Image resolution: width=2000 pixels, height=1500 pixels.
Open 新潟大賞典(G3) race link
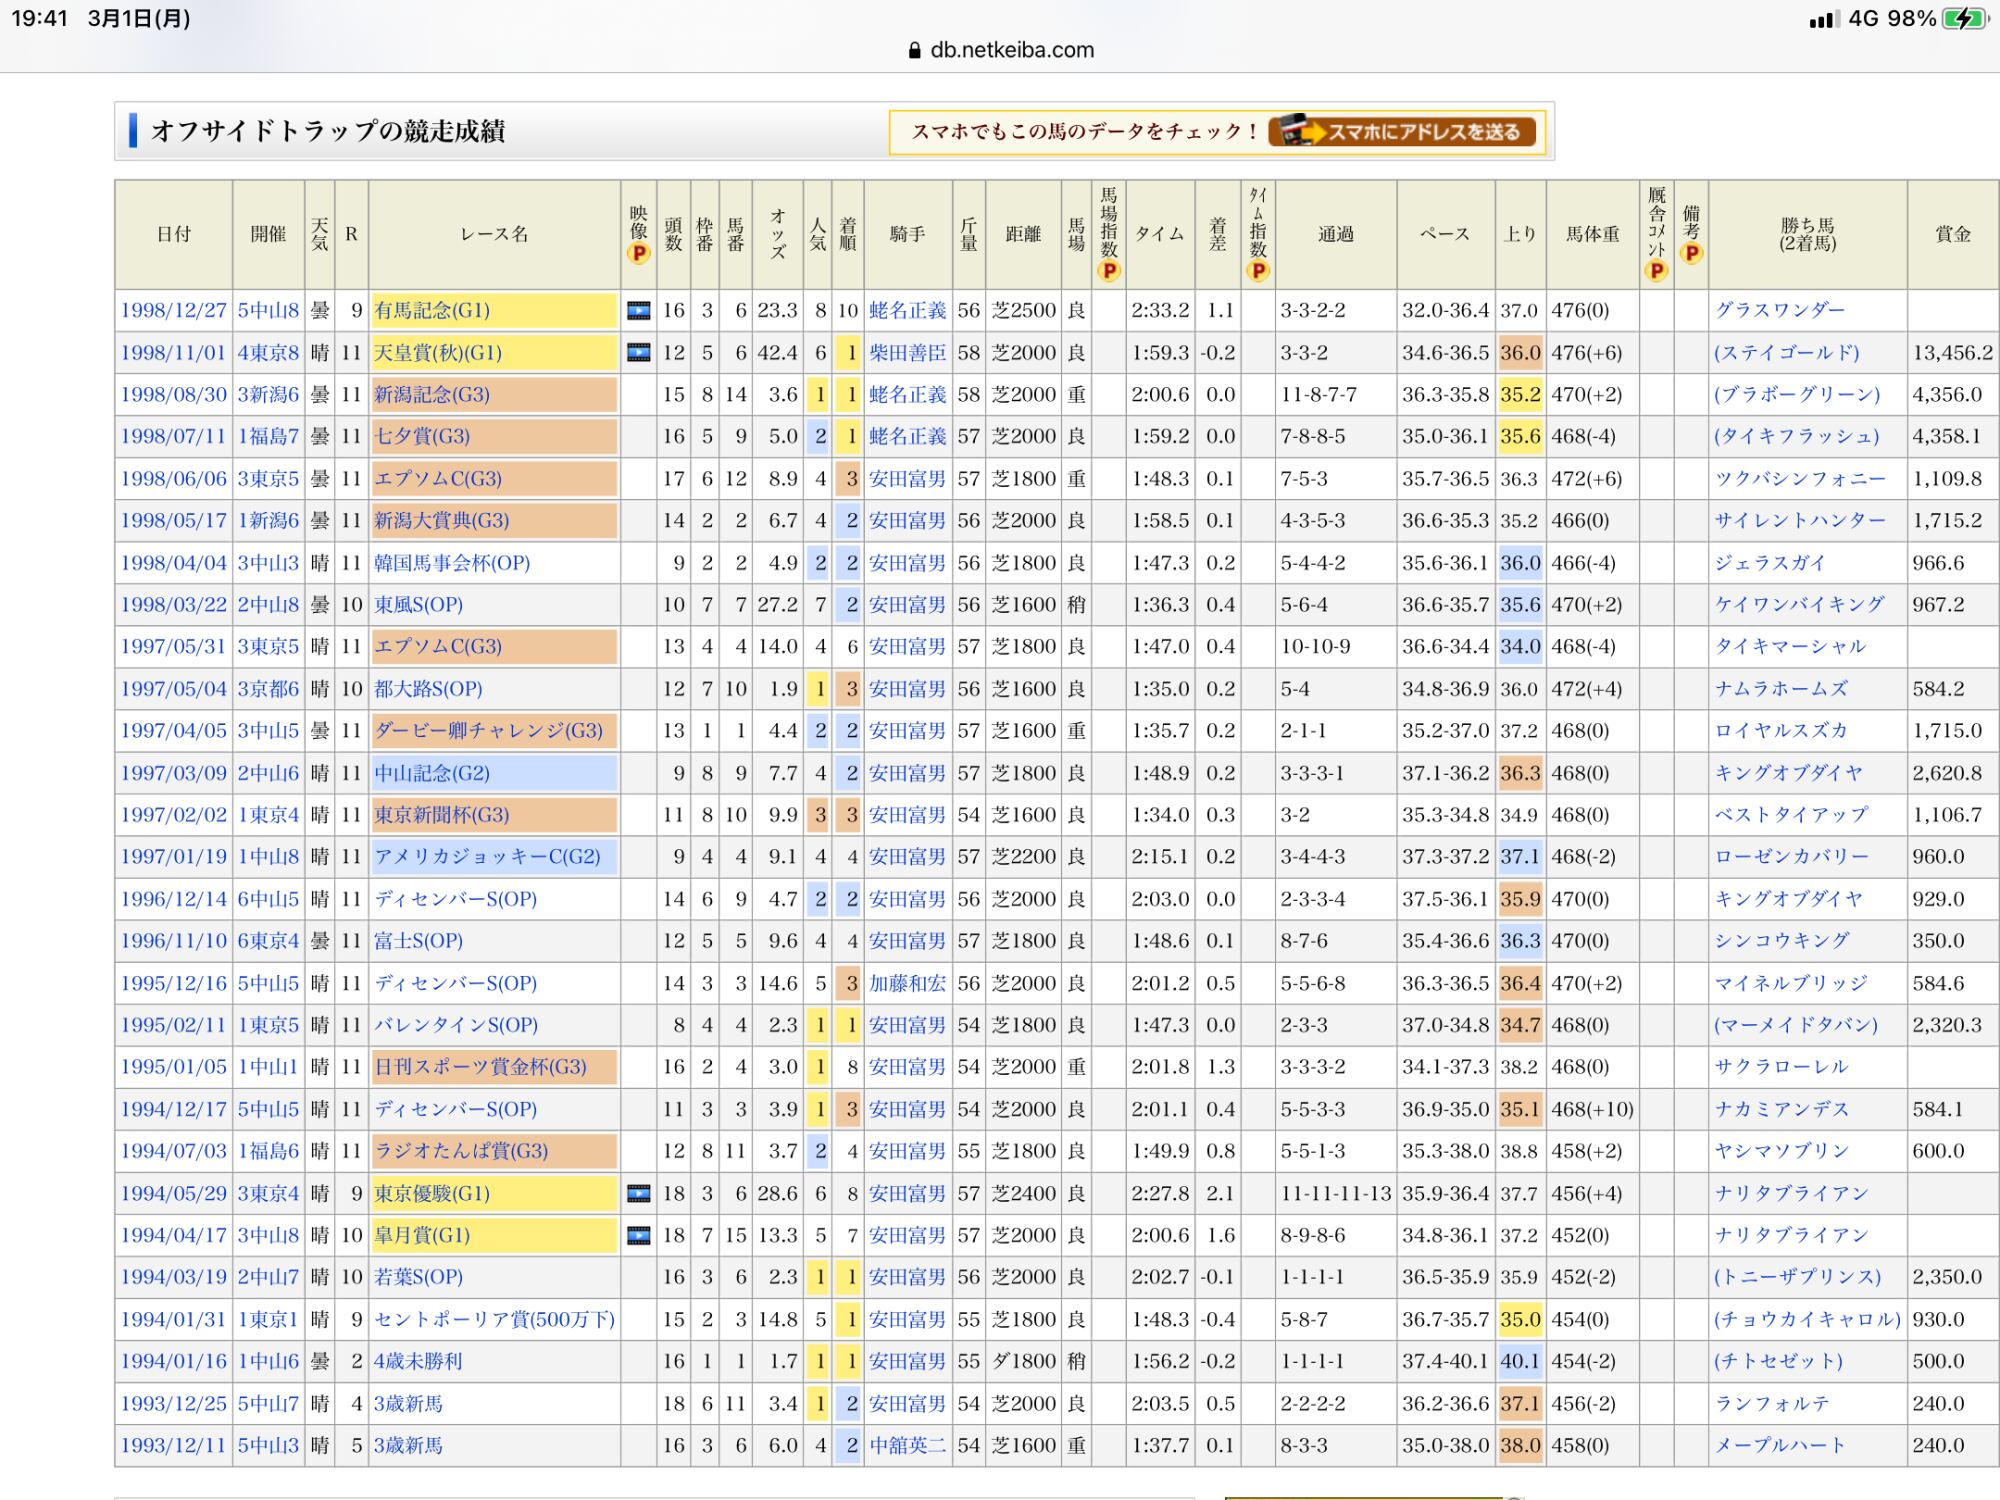point(442,521)
